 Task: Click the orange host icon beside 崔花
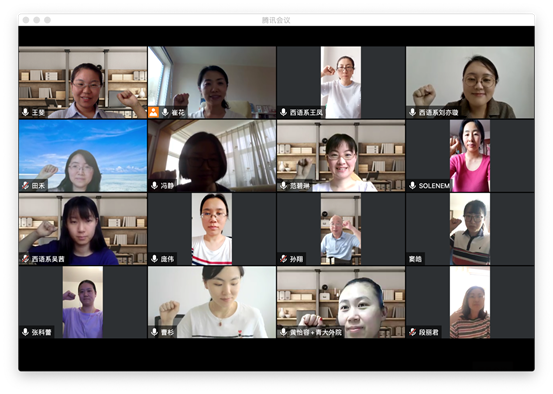(x=153, y=112)
